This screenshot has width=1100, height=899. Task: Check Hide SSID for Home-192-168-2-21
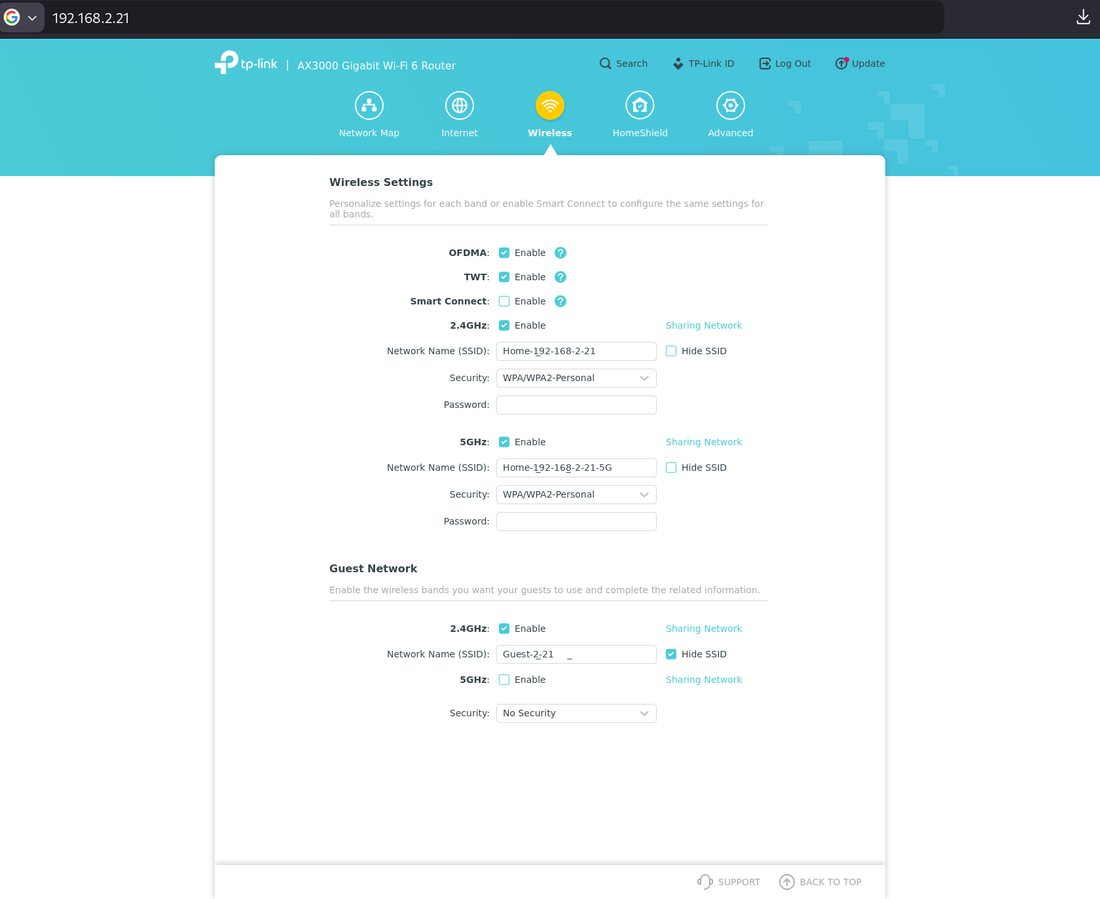pyautogui.click(x=671, y=351)
